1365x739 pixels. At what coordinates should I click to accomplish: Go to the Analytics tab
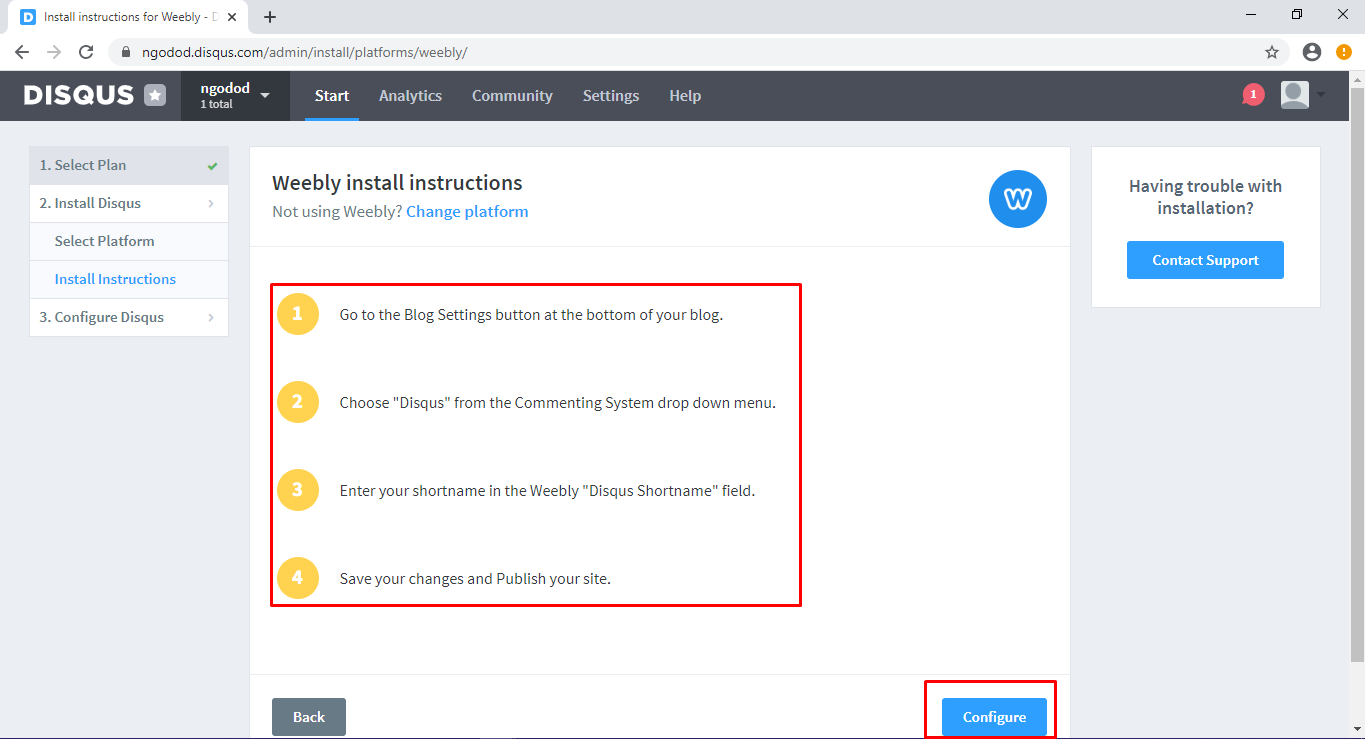(x=410, y=96)
